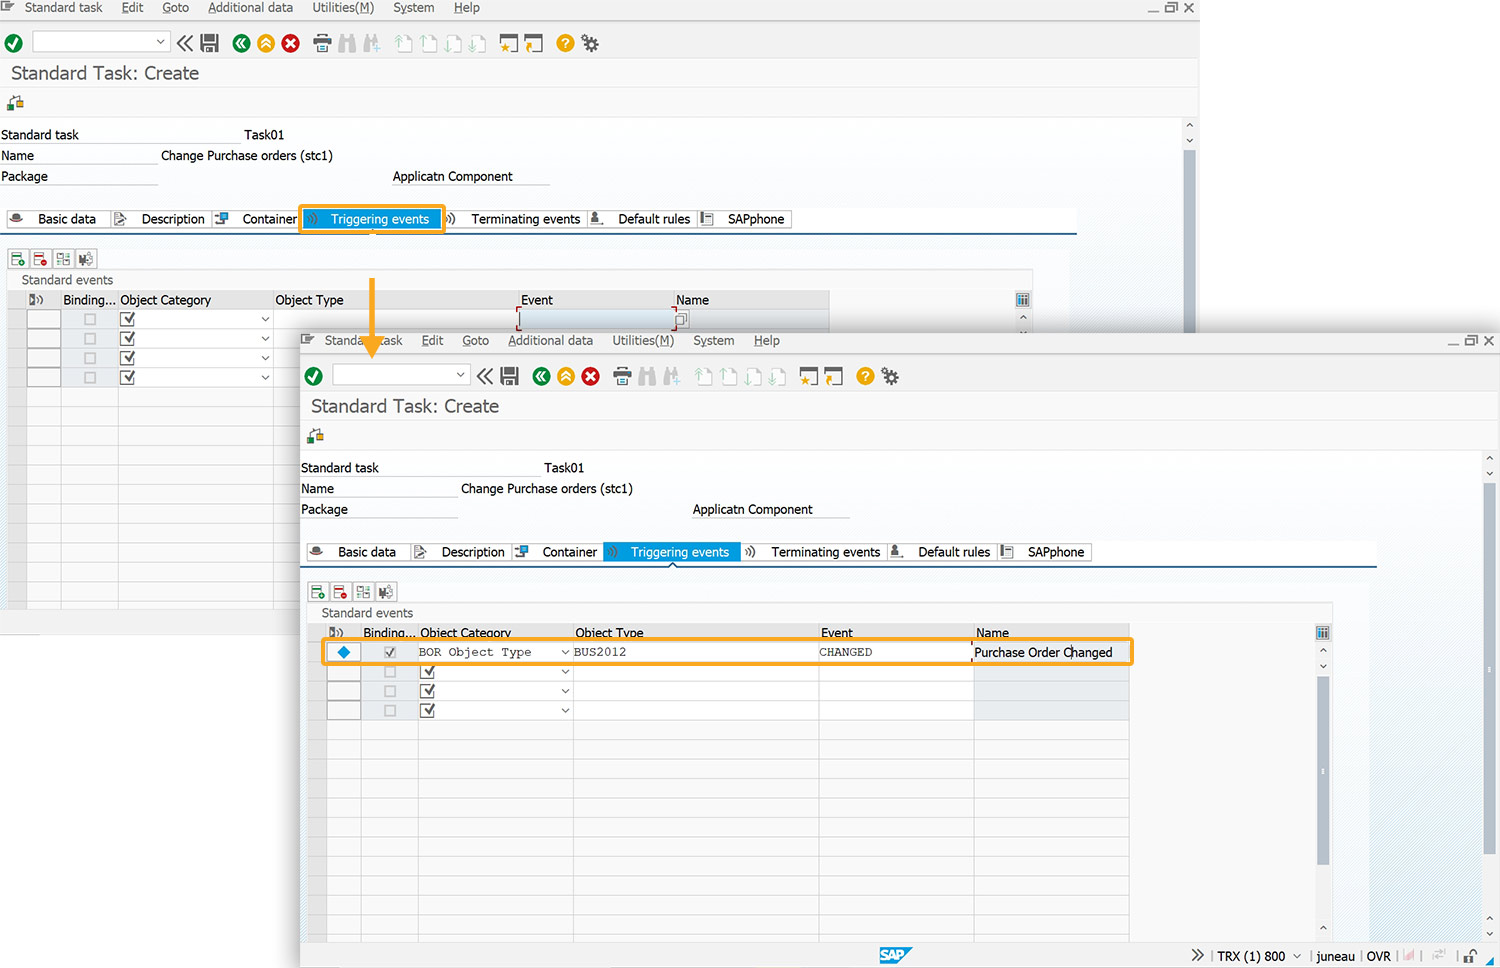Toggle the Binding checkbox in the BUS2012 row

390,652
